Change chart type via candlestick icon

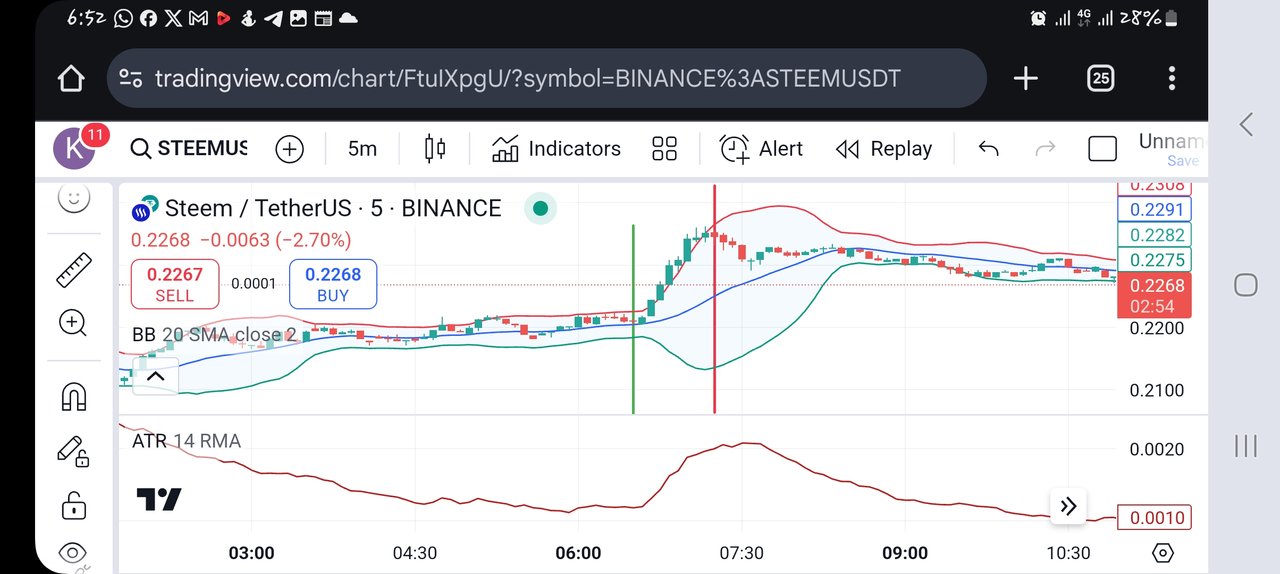pos(435,149)
